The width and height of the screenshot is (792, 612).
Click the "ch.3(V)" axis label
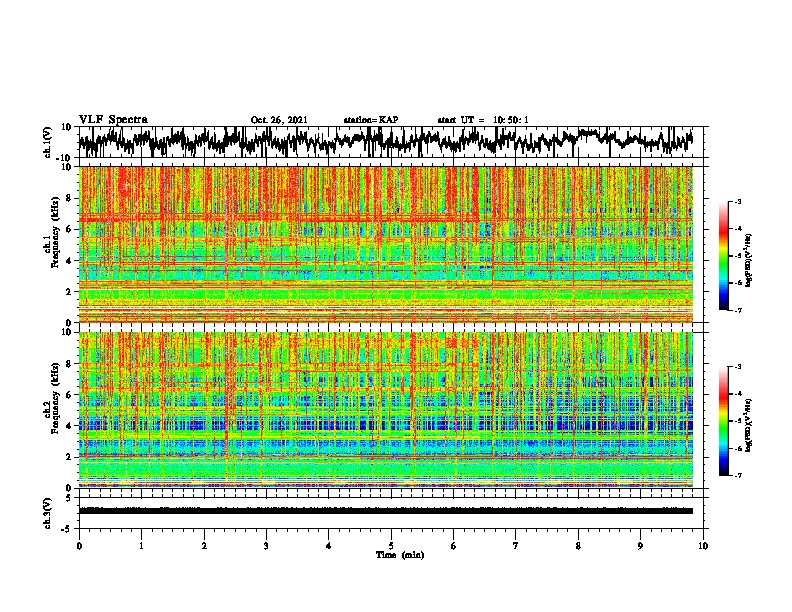[x=48, y=514]
